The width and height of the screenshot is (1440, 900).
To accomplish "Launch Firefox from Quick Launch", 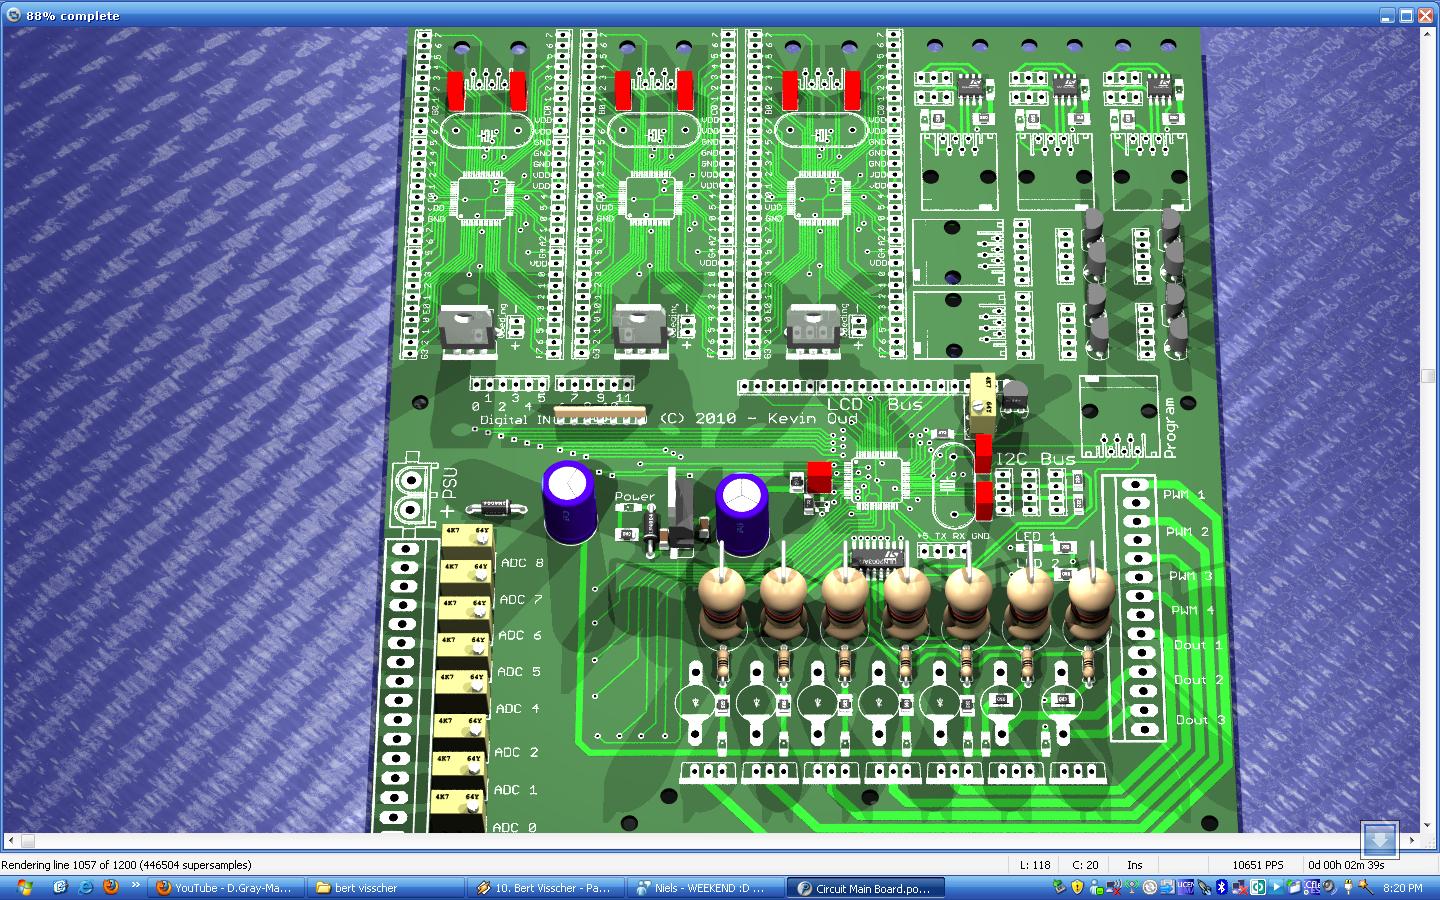I will 110,887.
